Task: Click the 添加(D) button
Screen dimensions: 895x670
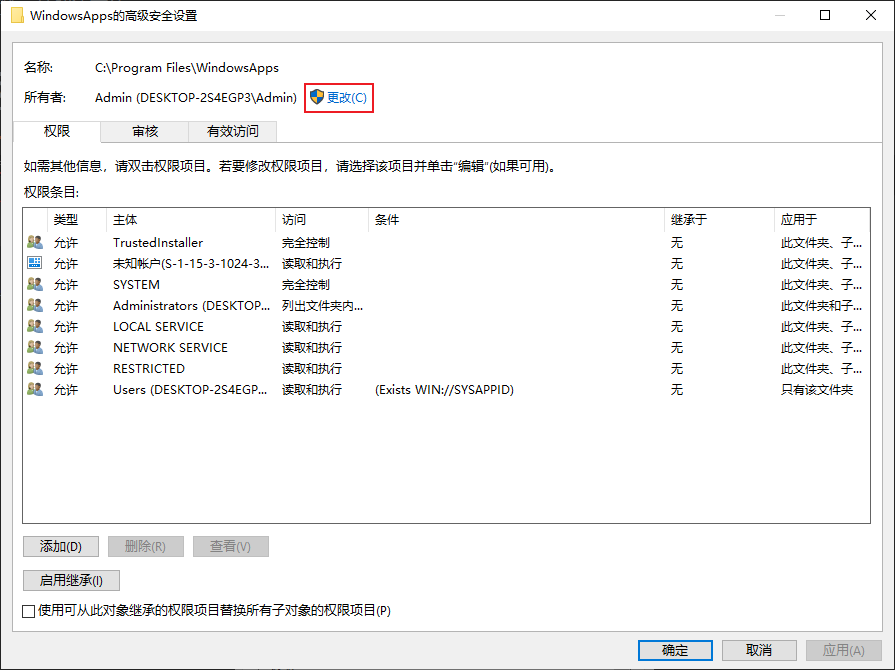Action: tap(61, 547)
